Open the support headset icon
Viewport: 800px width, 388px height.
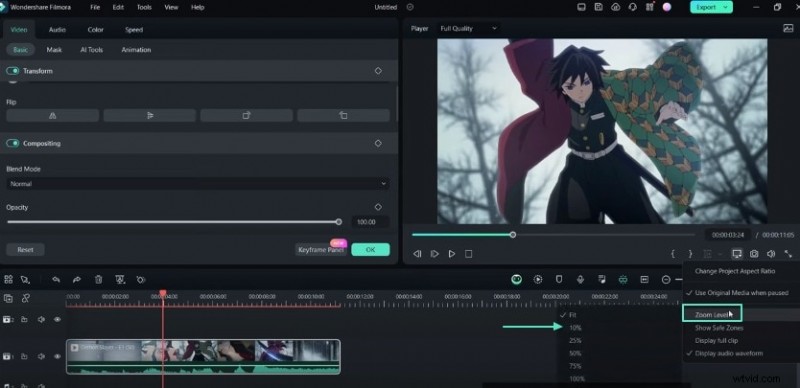click(x=633, y=7)
